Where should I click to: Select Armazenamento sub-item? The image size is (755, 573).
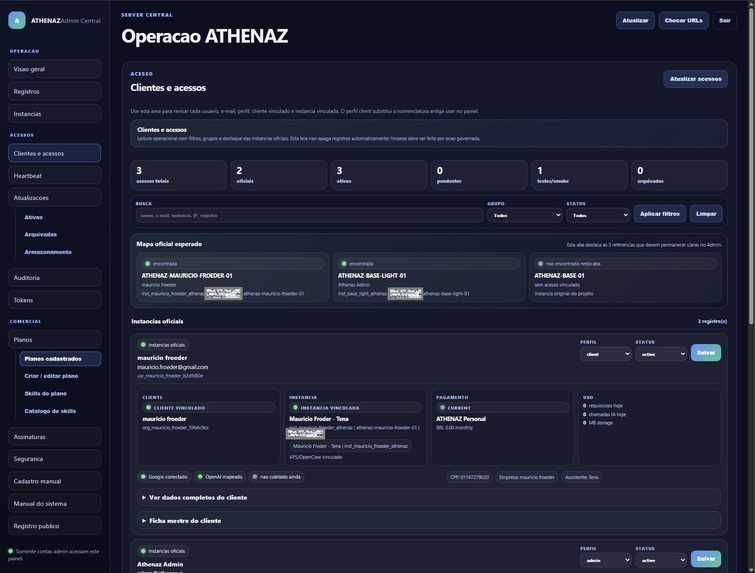(x=48, y=252)
